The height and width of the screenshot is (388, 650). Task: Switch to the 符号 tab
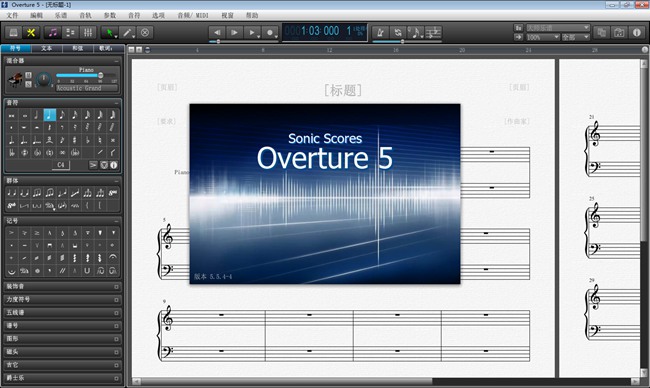coord(16,48)
